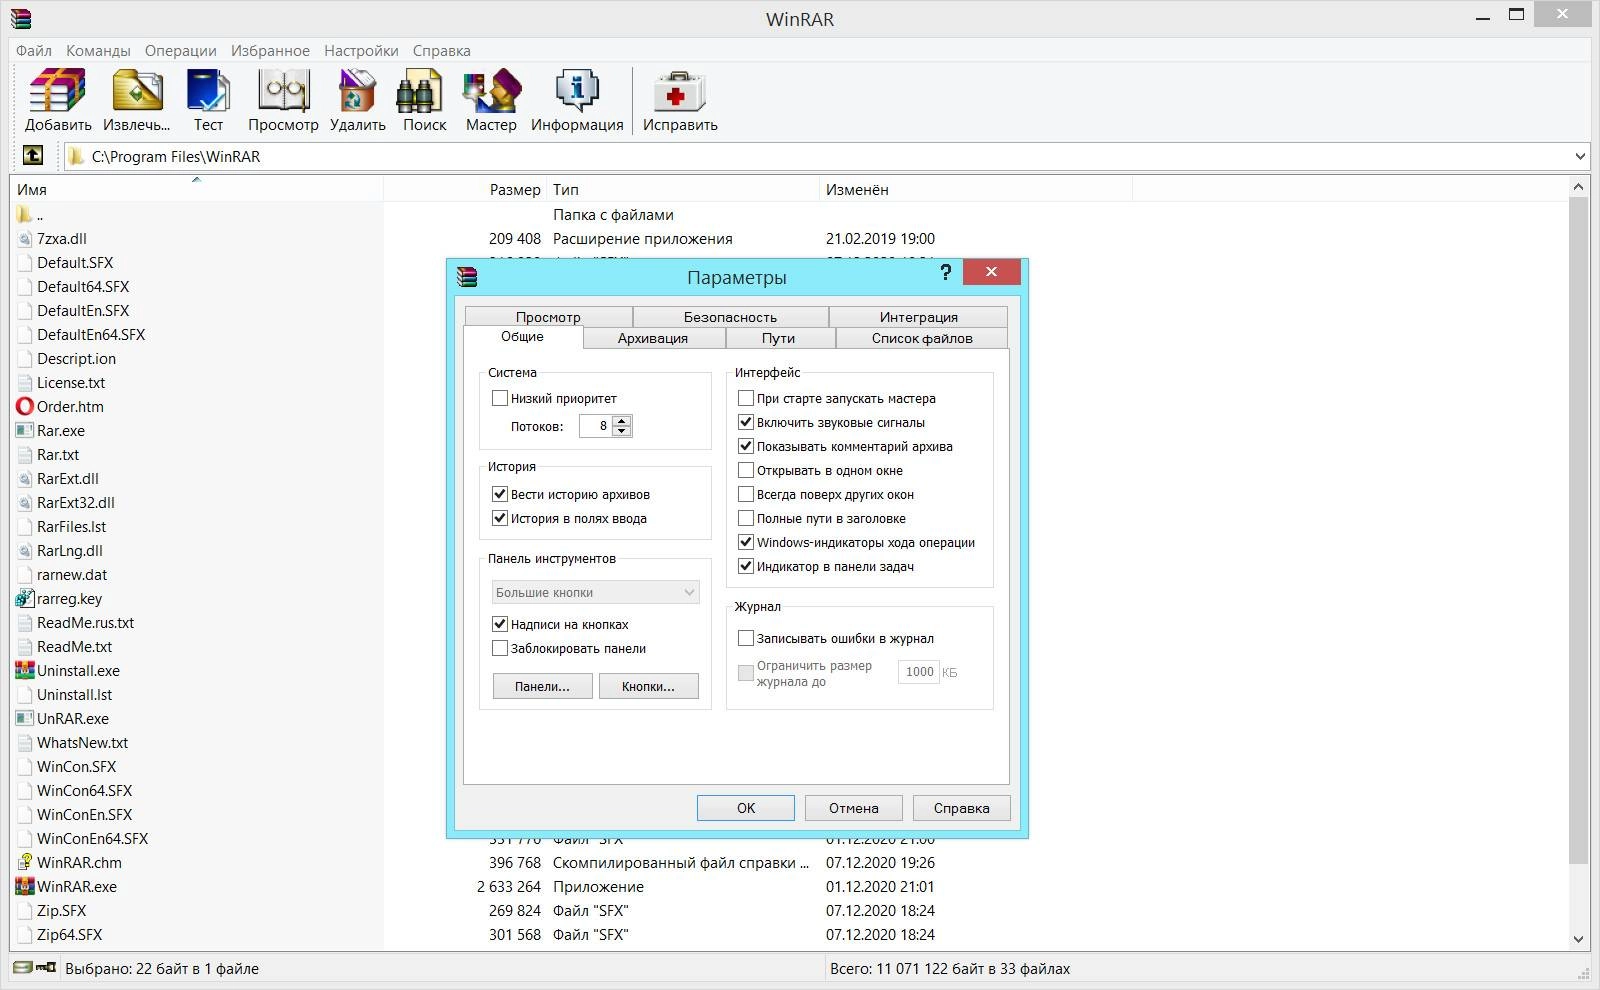Click the Потоков number field
This screenshot has height=990, width=1600.
coord(596,426)
